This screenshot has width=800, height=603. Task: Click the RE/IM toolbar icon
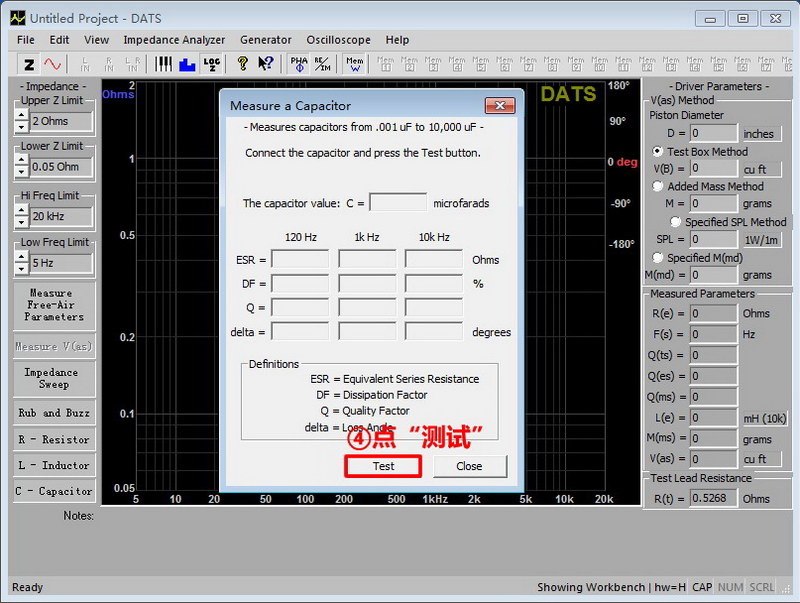pos(322,64)
